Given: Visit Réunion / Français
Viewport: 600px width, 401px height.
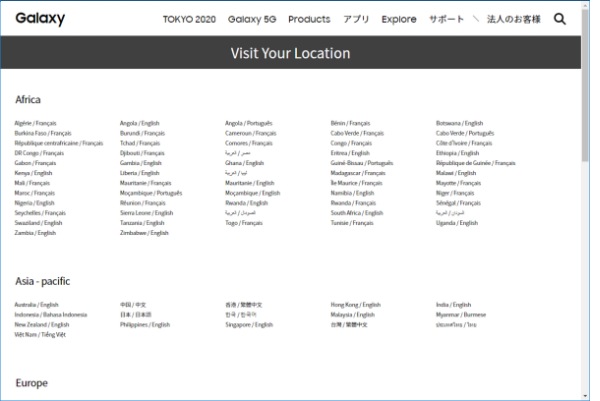Looking at the screenshot, I should click(142, 203).
